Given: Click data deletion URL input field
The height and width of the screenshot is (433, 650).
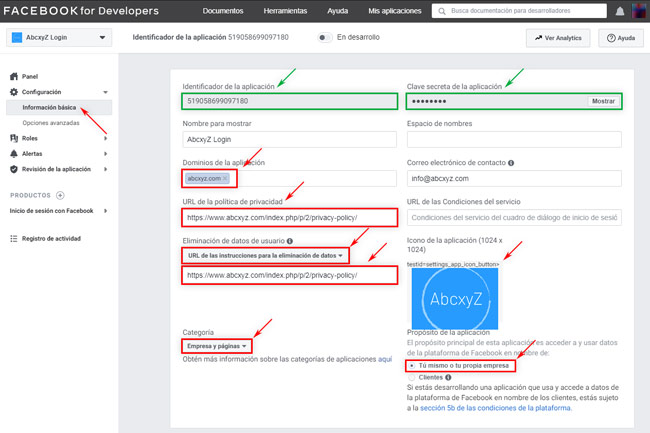Looking at the screenshot, I should click(289, 275).
